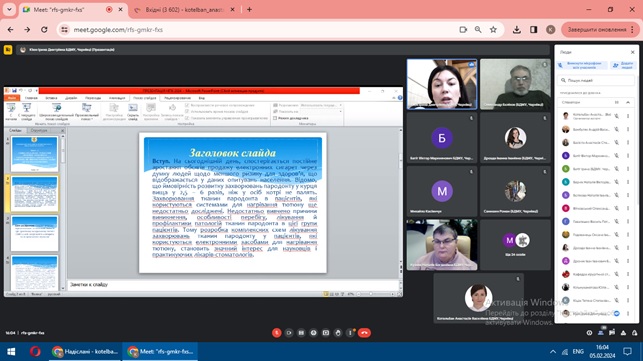Switch to the Вхідні Gmail browser tab
The width and height of the screenshot is (643, 361).
click(184, 9)
